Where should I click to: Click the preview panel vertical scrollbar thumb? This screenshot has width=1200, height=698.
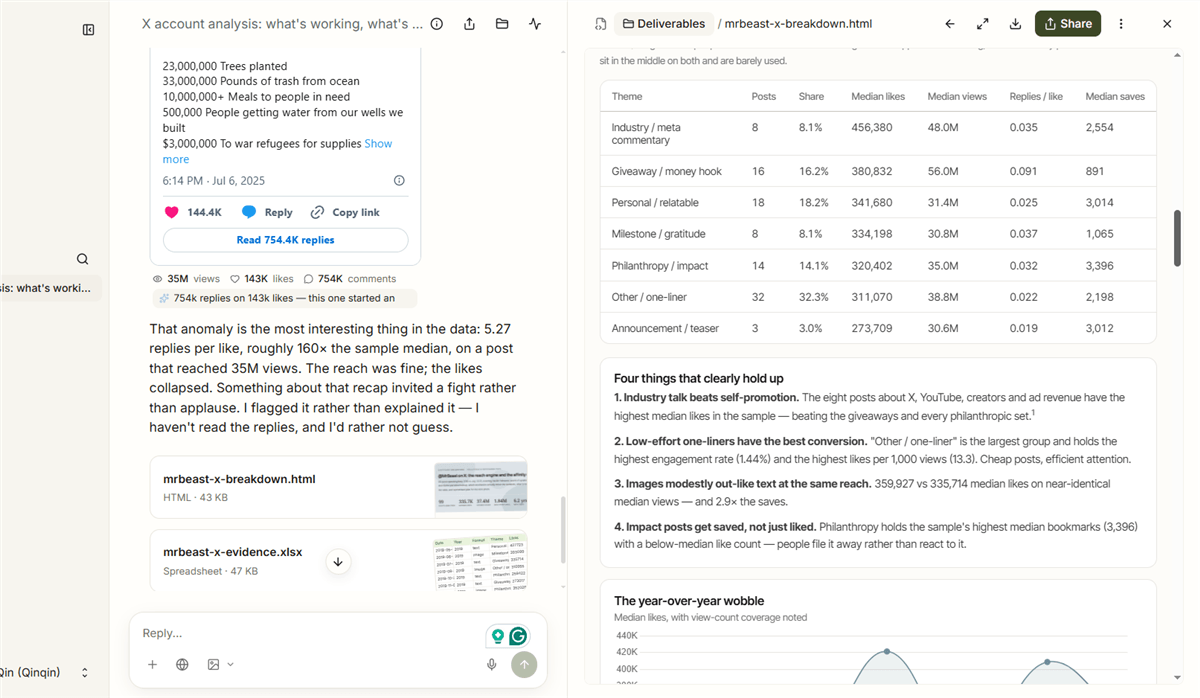[x=1177, y=237]
